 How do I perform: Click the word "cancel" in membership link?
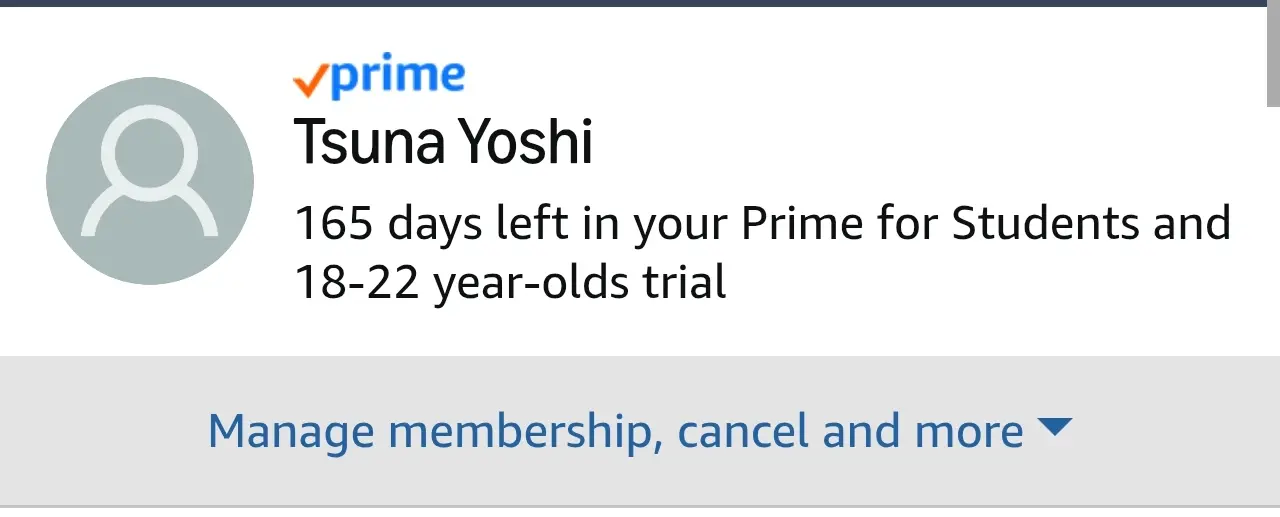pos(744,431)
